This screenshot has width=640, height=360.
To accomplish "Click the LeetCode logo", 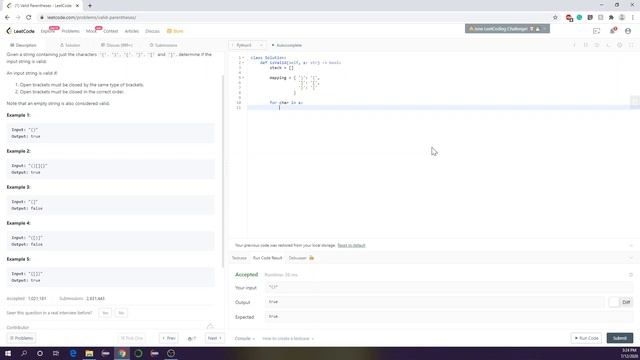I will coord(20,31).
